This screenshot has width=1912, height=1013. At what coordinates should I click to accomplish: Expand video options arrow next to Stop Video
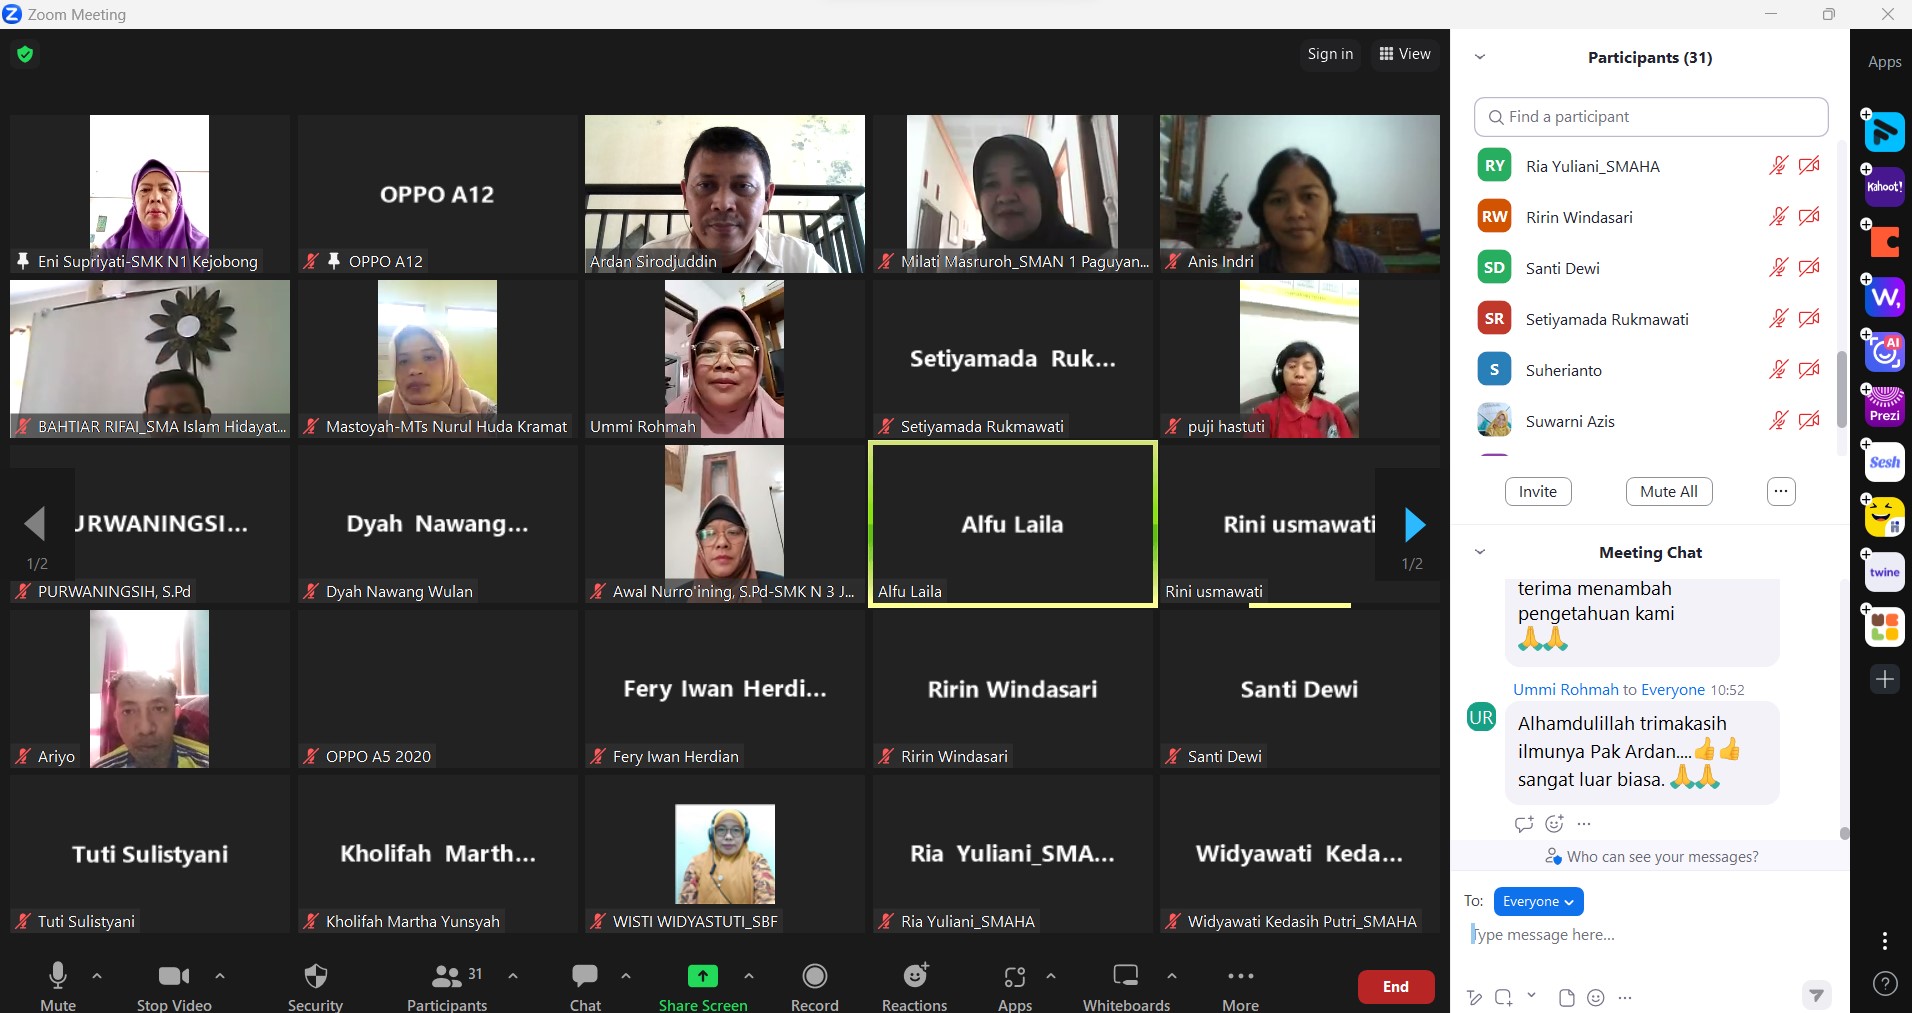pos(220,975)
